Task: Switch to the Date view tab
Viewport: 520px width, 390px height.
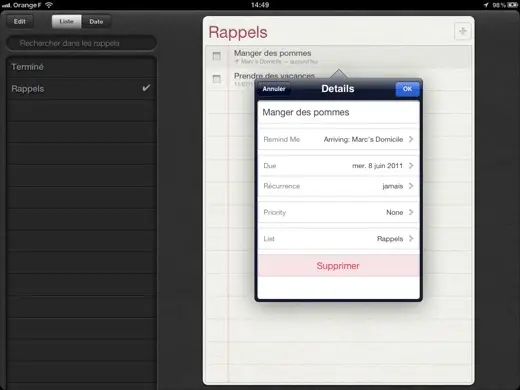Action: [96, 22]
